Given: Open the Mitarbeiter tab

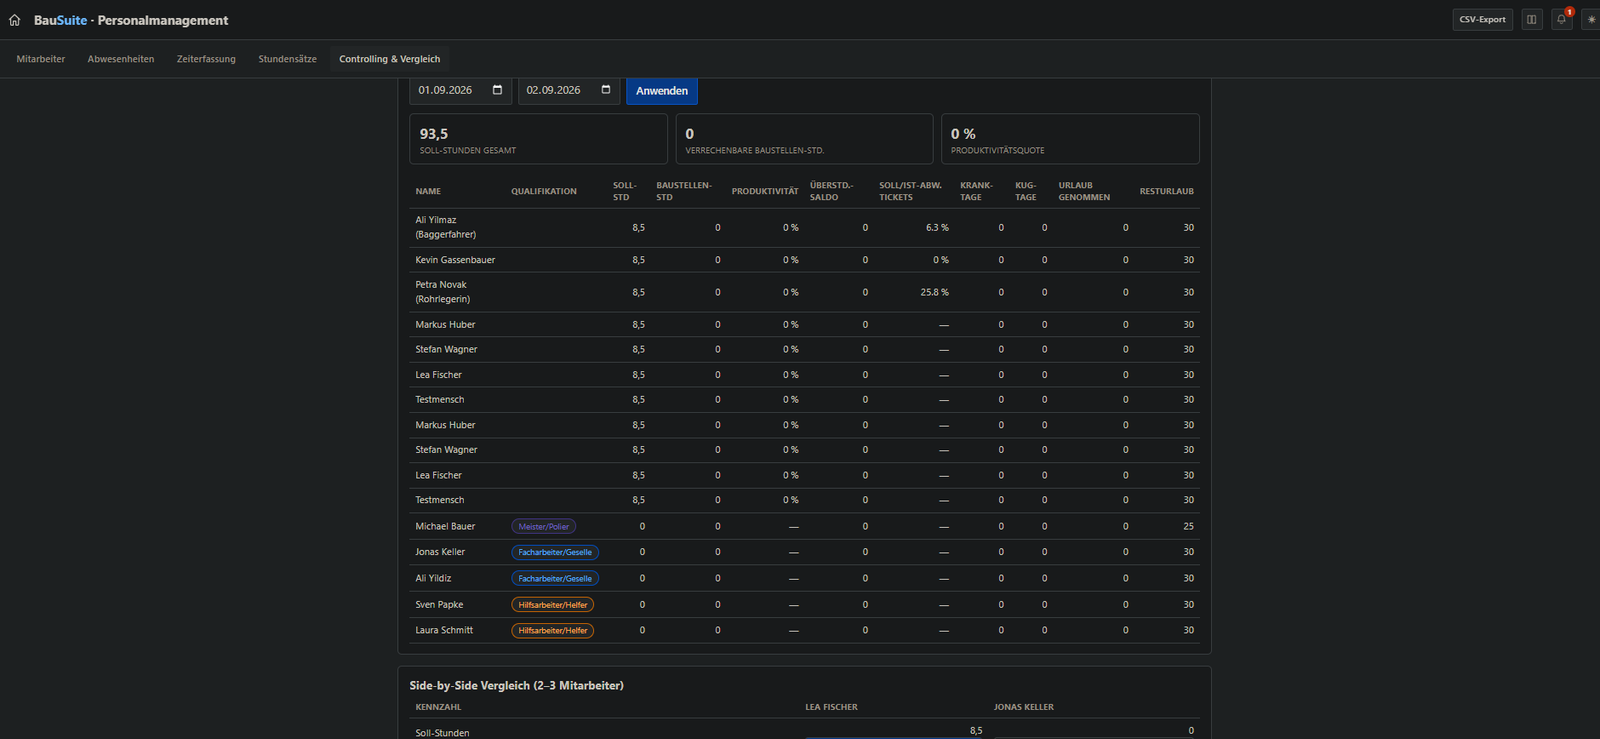Looking at the screenshot, I should (41, 59).
